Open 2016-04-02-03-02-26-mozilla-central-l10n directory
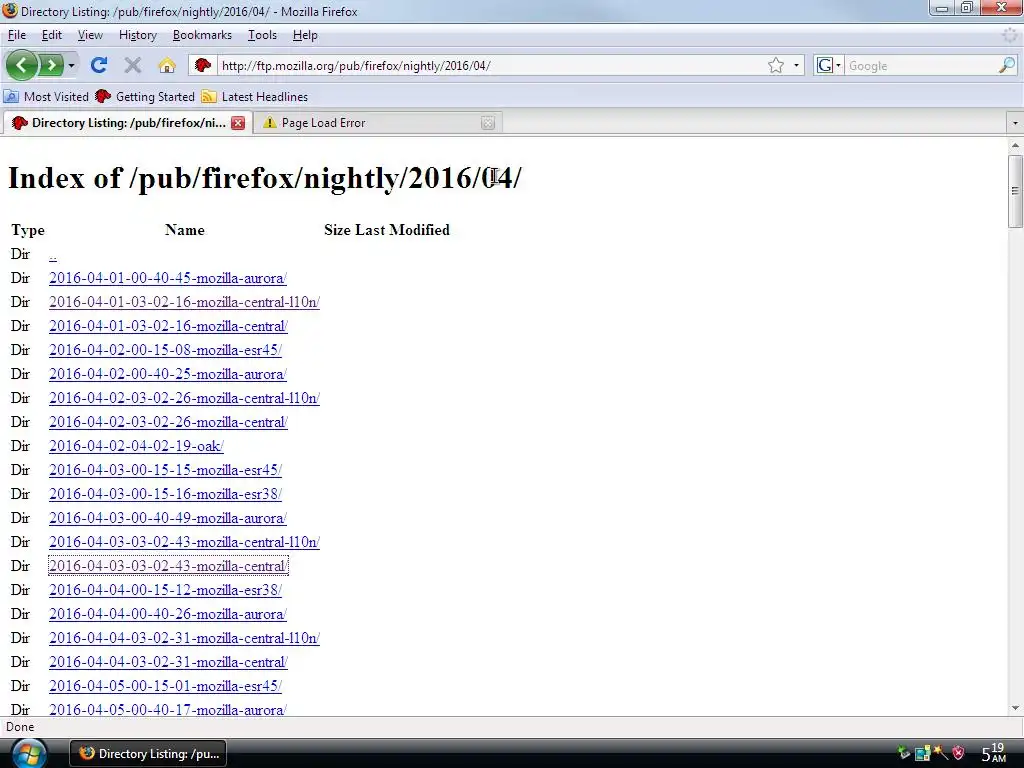Viewport: 1024px width, 768px height. tap(184, 398)
